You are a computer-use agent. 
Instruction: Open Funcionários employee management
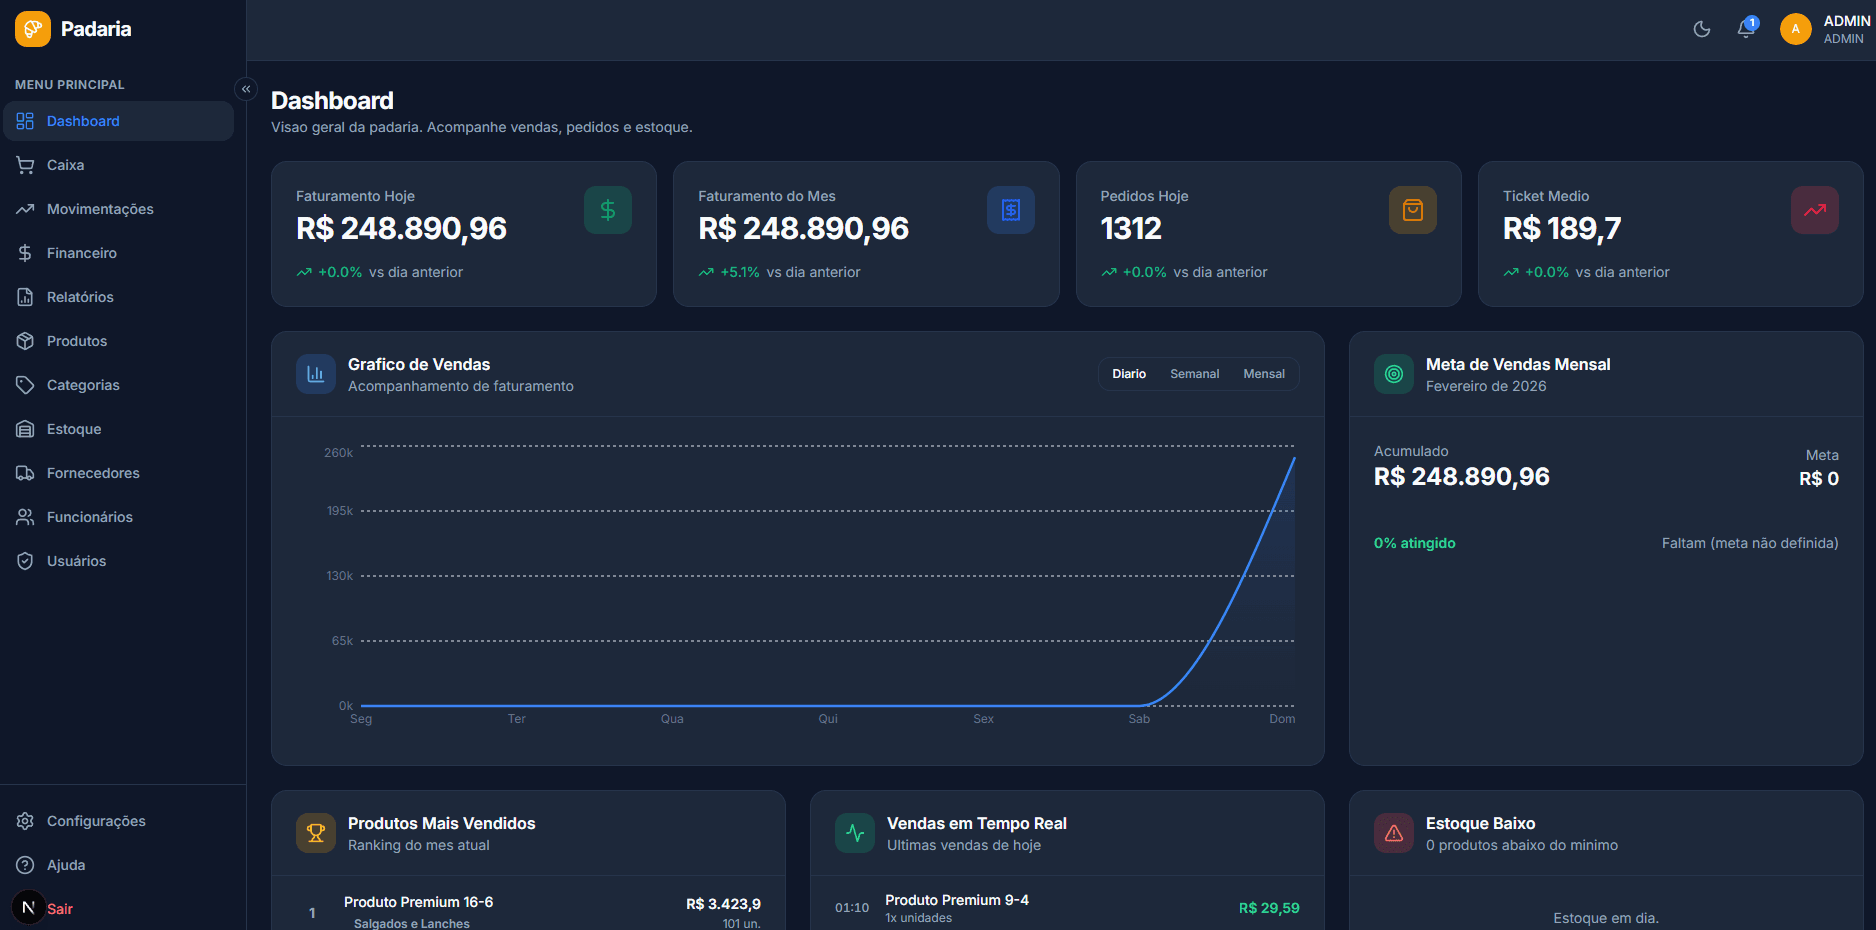tap(90, 517)
